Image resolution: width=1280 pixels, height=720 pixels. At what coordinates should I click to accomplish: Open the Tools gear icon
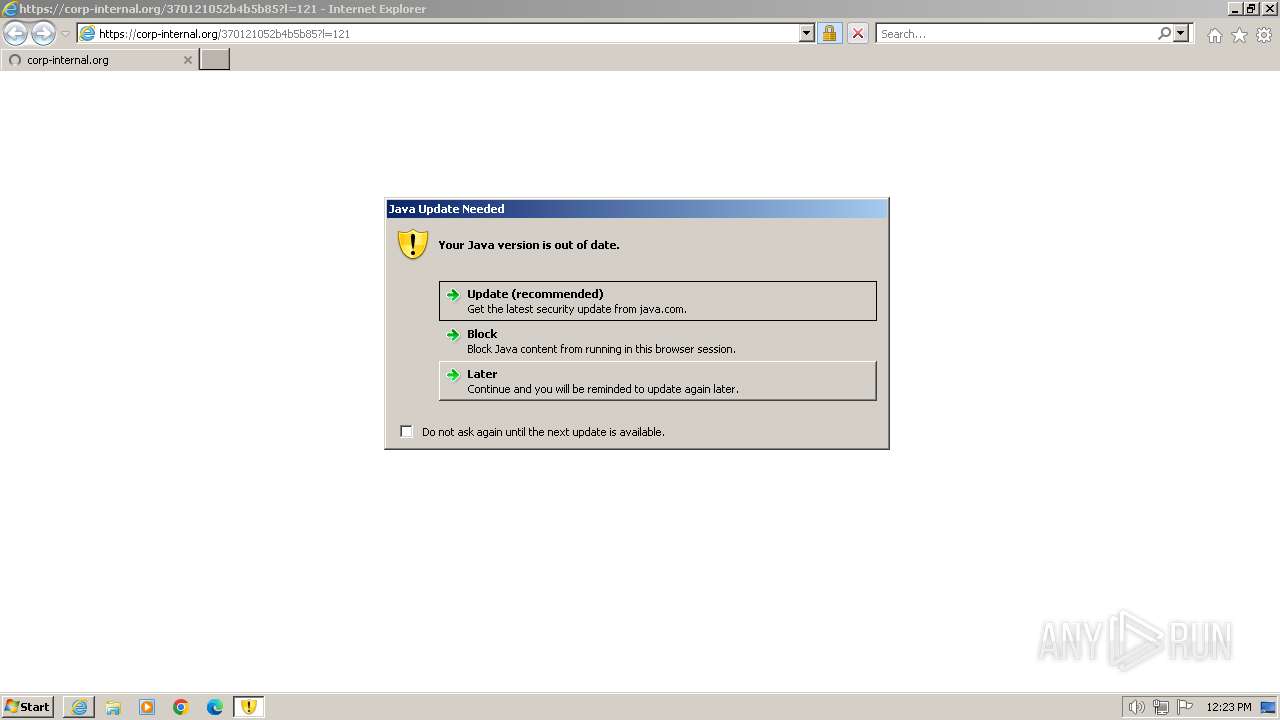[1264, 35]
